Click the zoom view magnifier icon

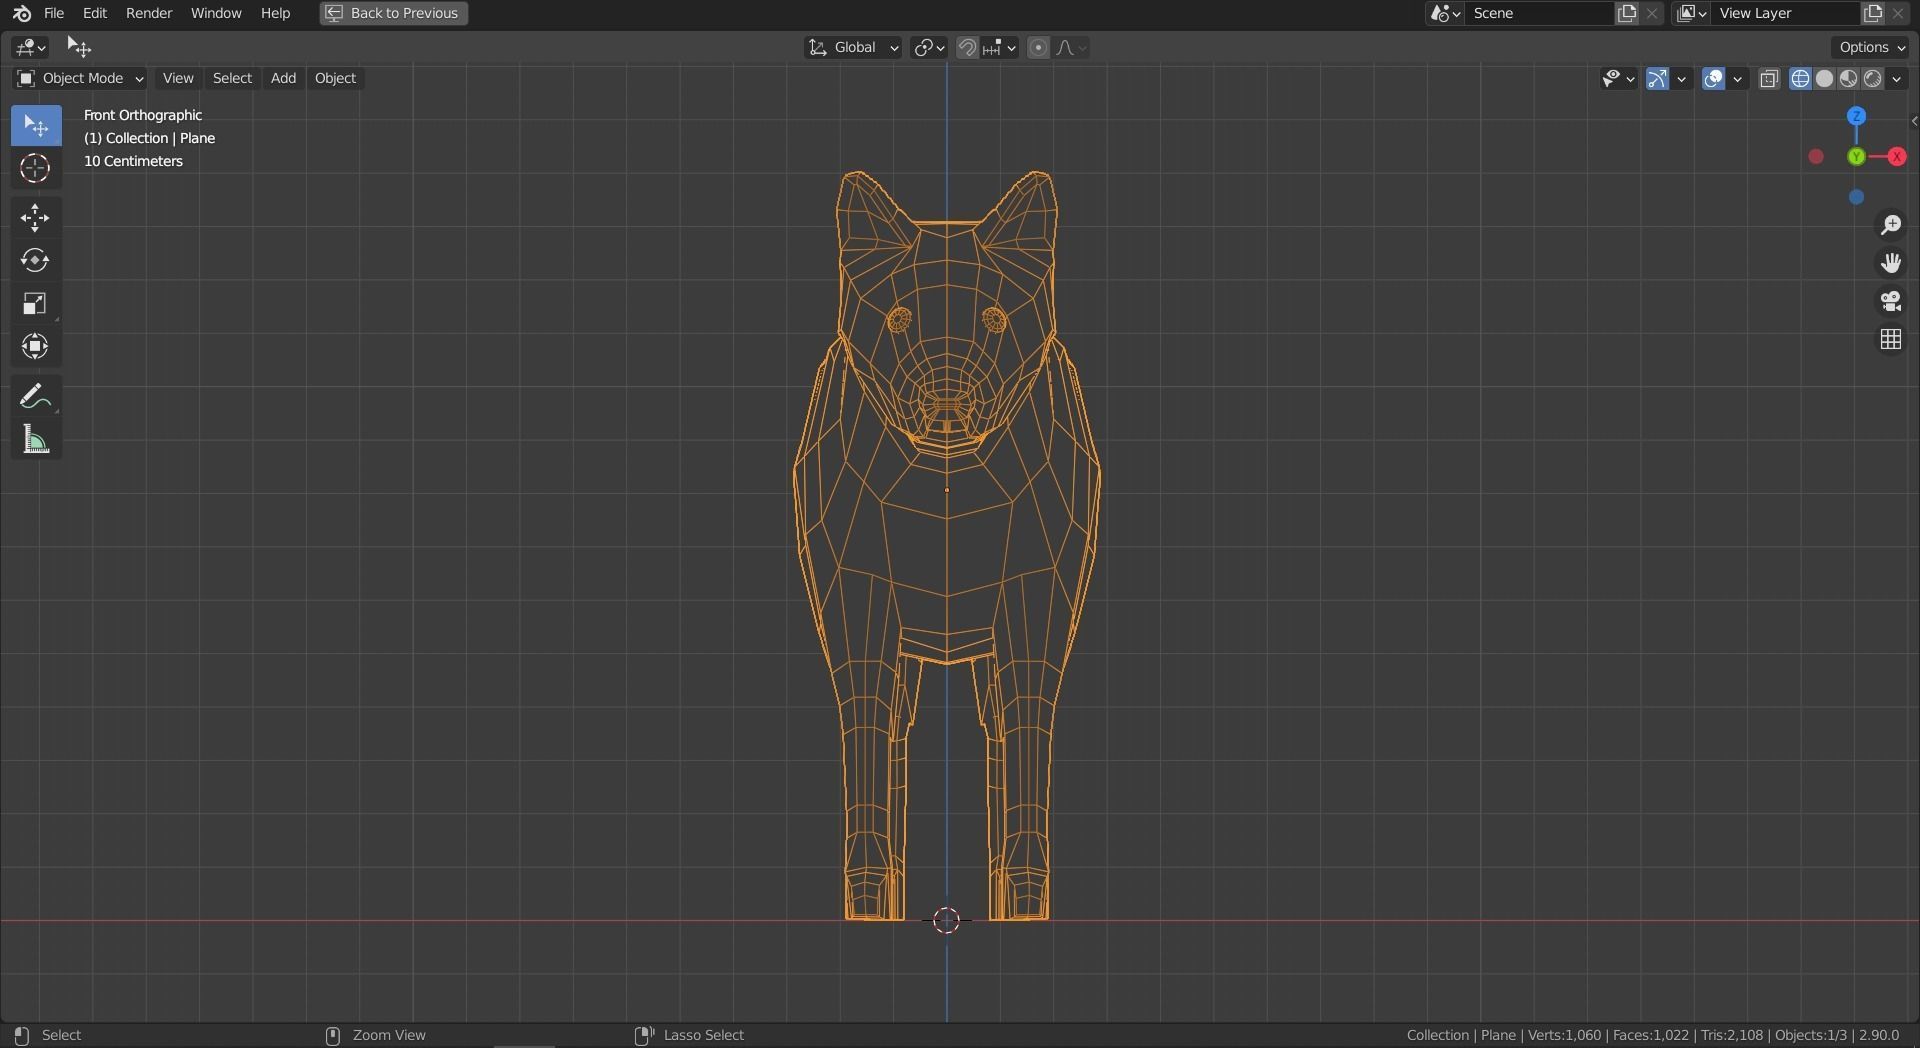coord(1891,225)
